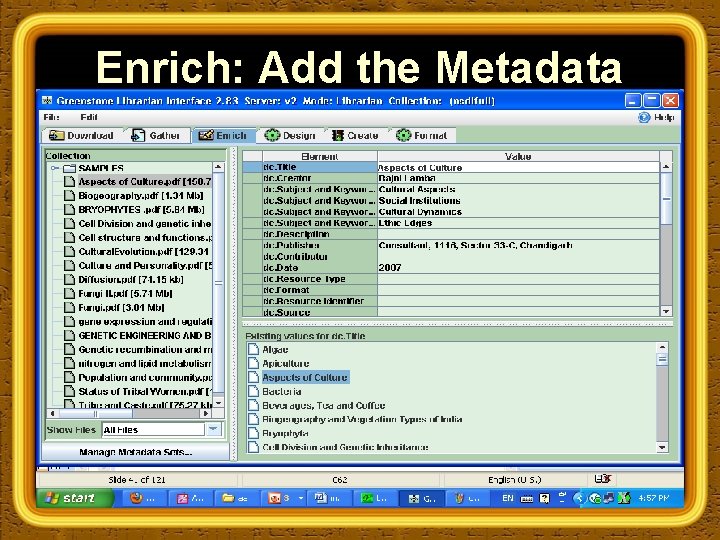The width and height of the screenshot is (720, 540).
Task: Select Apiculture existing value
Action: (x=285, y=363)
